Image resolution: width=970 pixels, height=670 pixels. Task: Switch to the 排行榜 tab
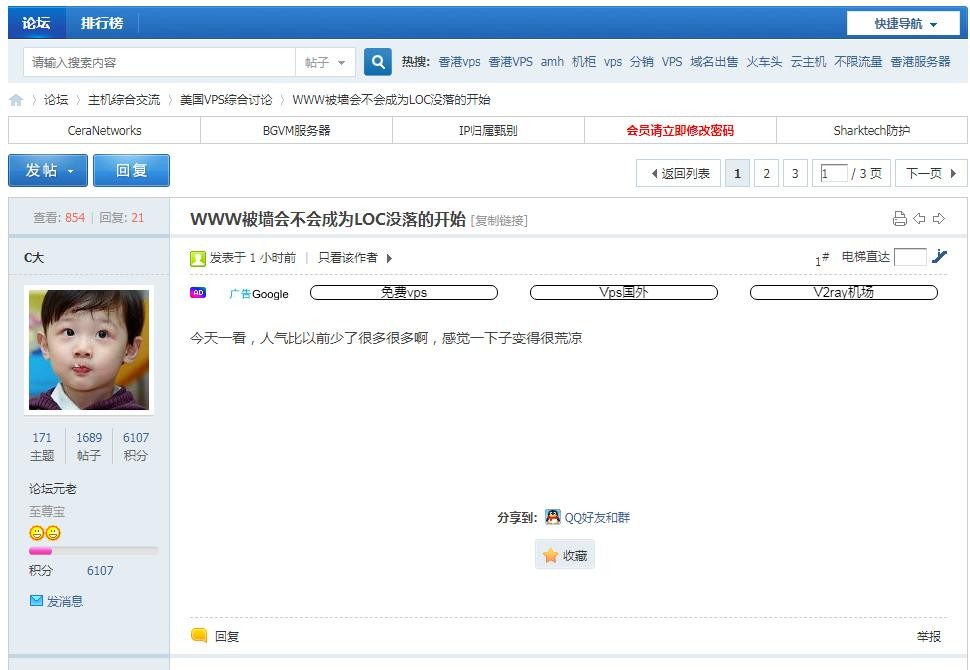click(102, 23)
